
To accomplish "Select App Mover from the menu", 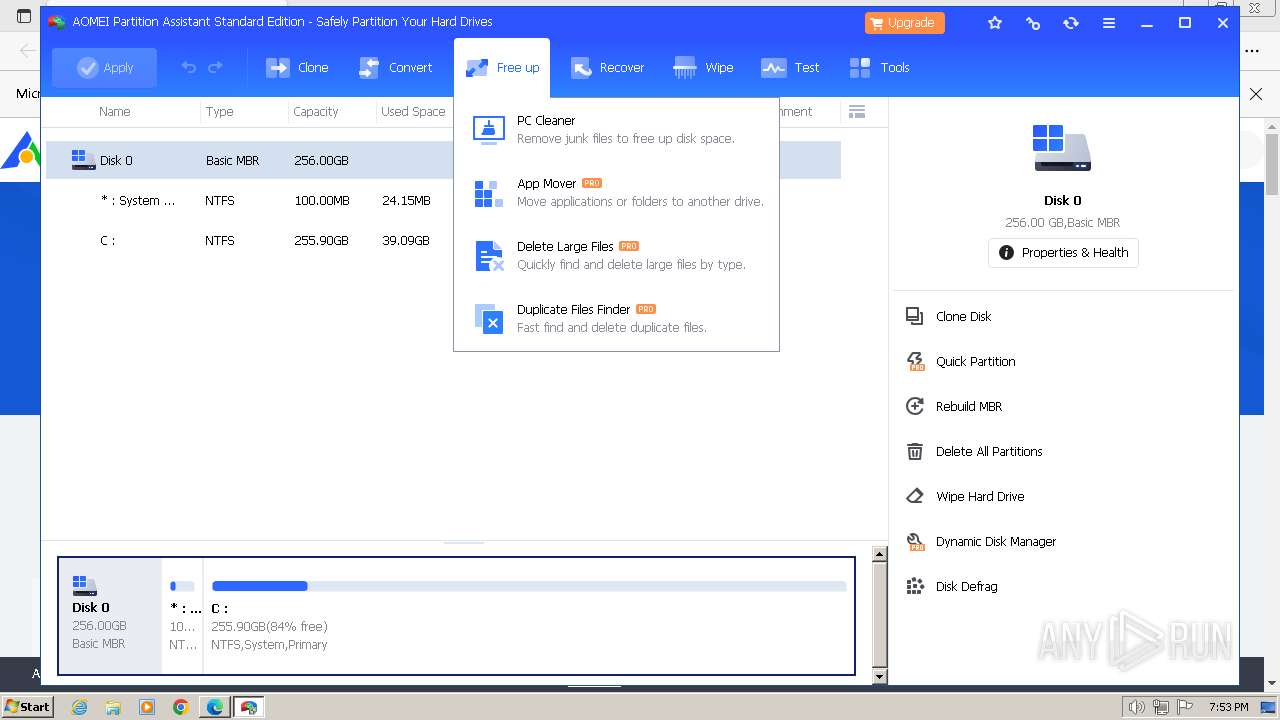I will pos(616,192).
